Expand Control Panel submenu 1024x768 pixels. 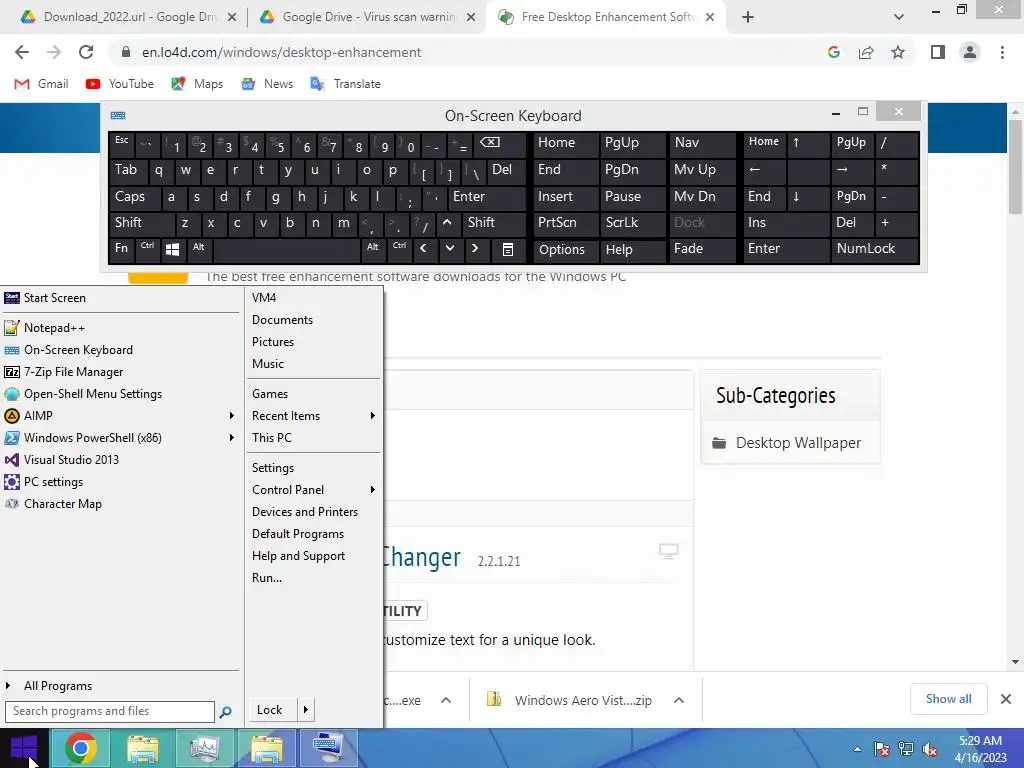click(313, 490)
